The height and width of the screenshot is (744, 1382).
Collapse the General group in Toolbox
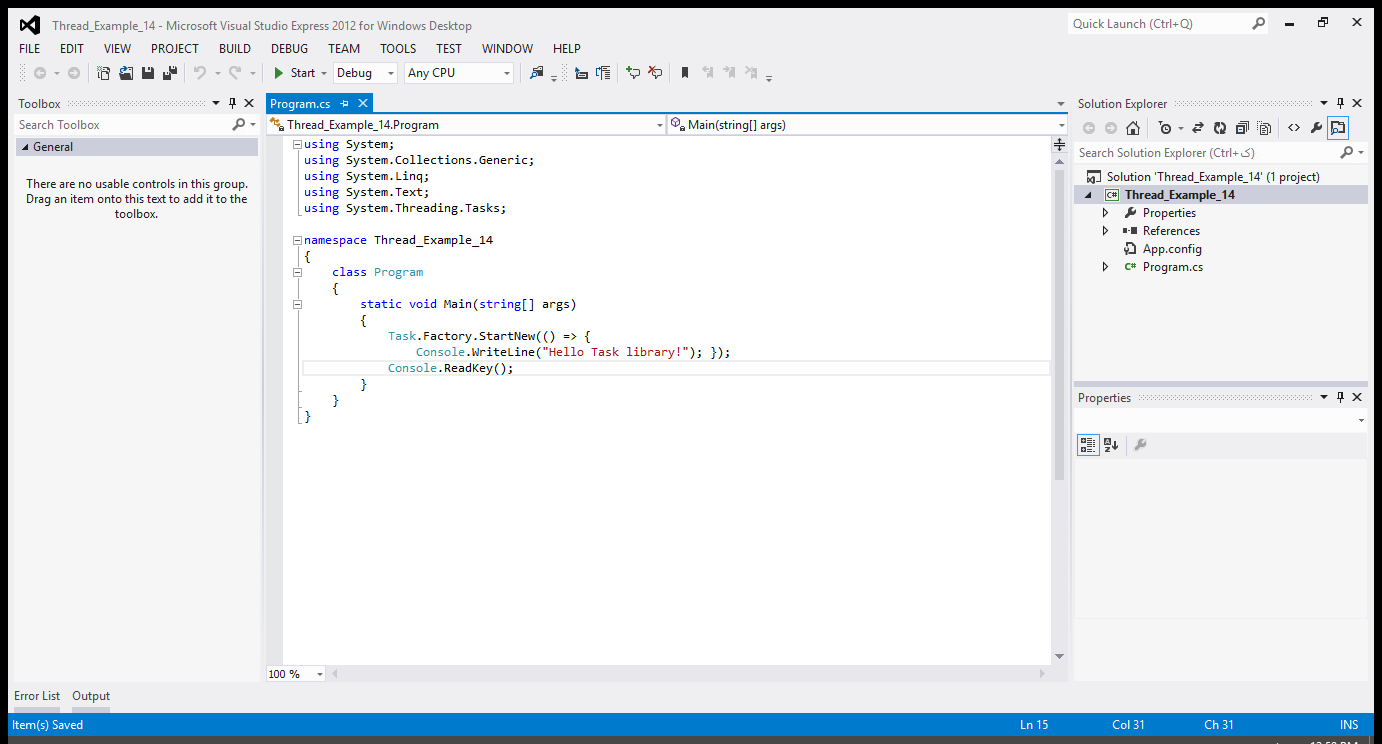tap(25, 147)
